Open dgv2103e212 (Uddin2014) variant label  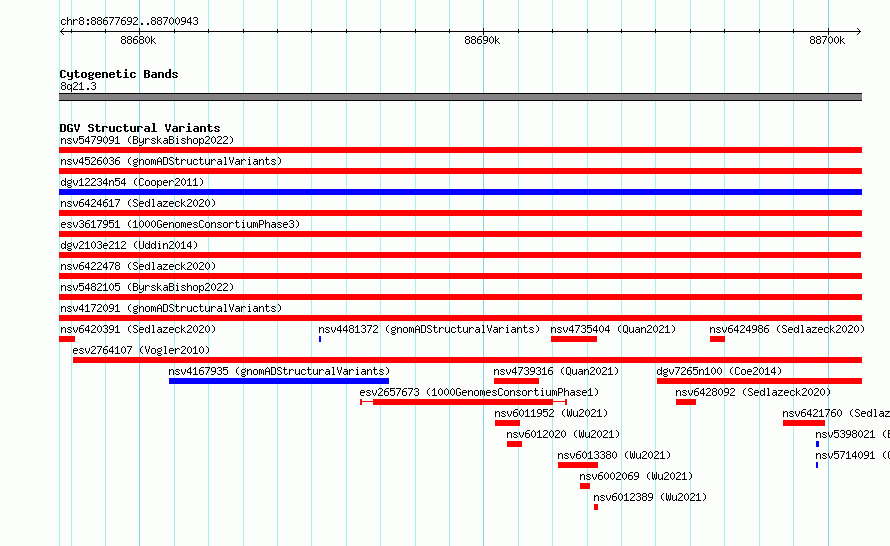point(129,245)
